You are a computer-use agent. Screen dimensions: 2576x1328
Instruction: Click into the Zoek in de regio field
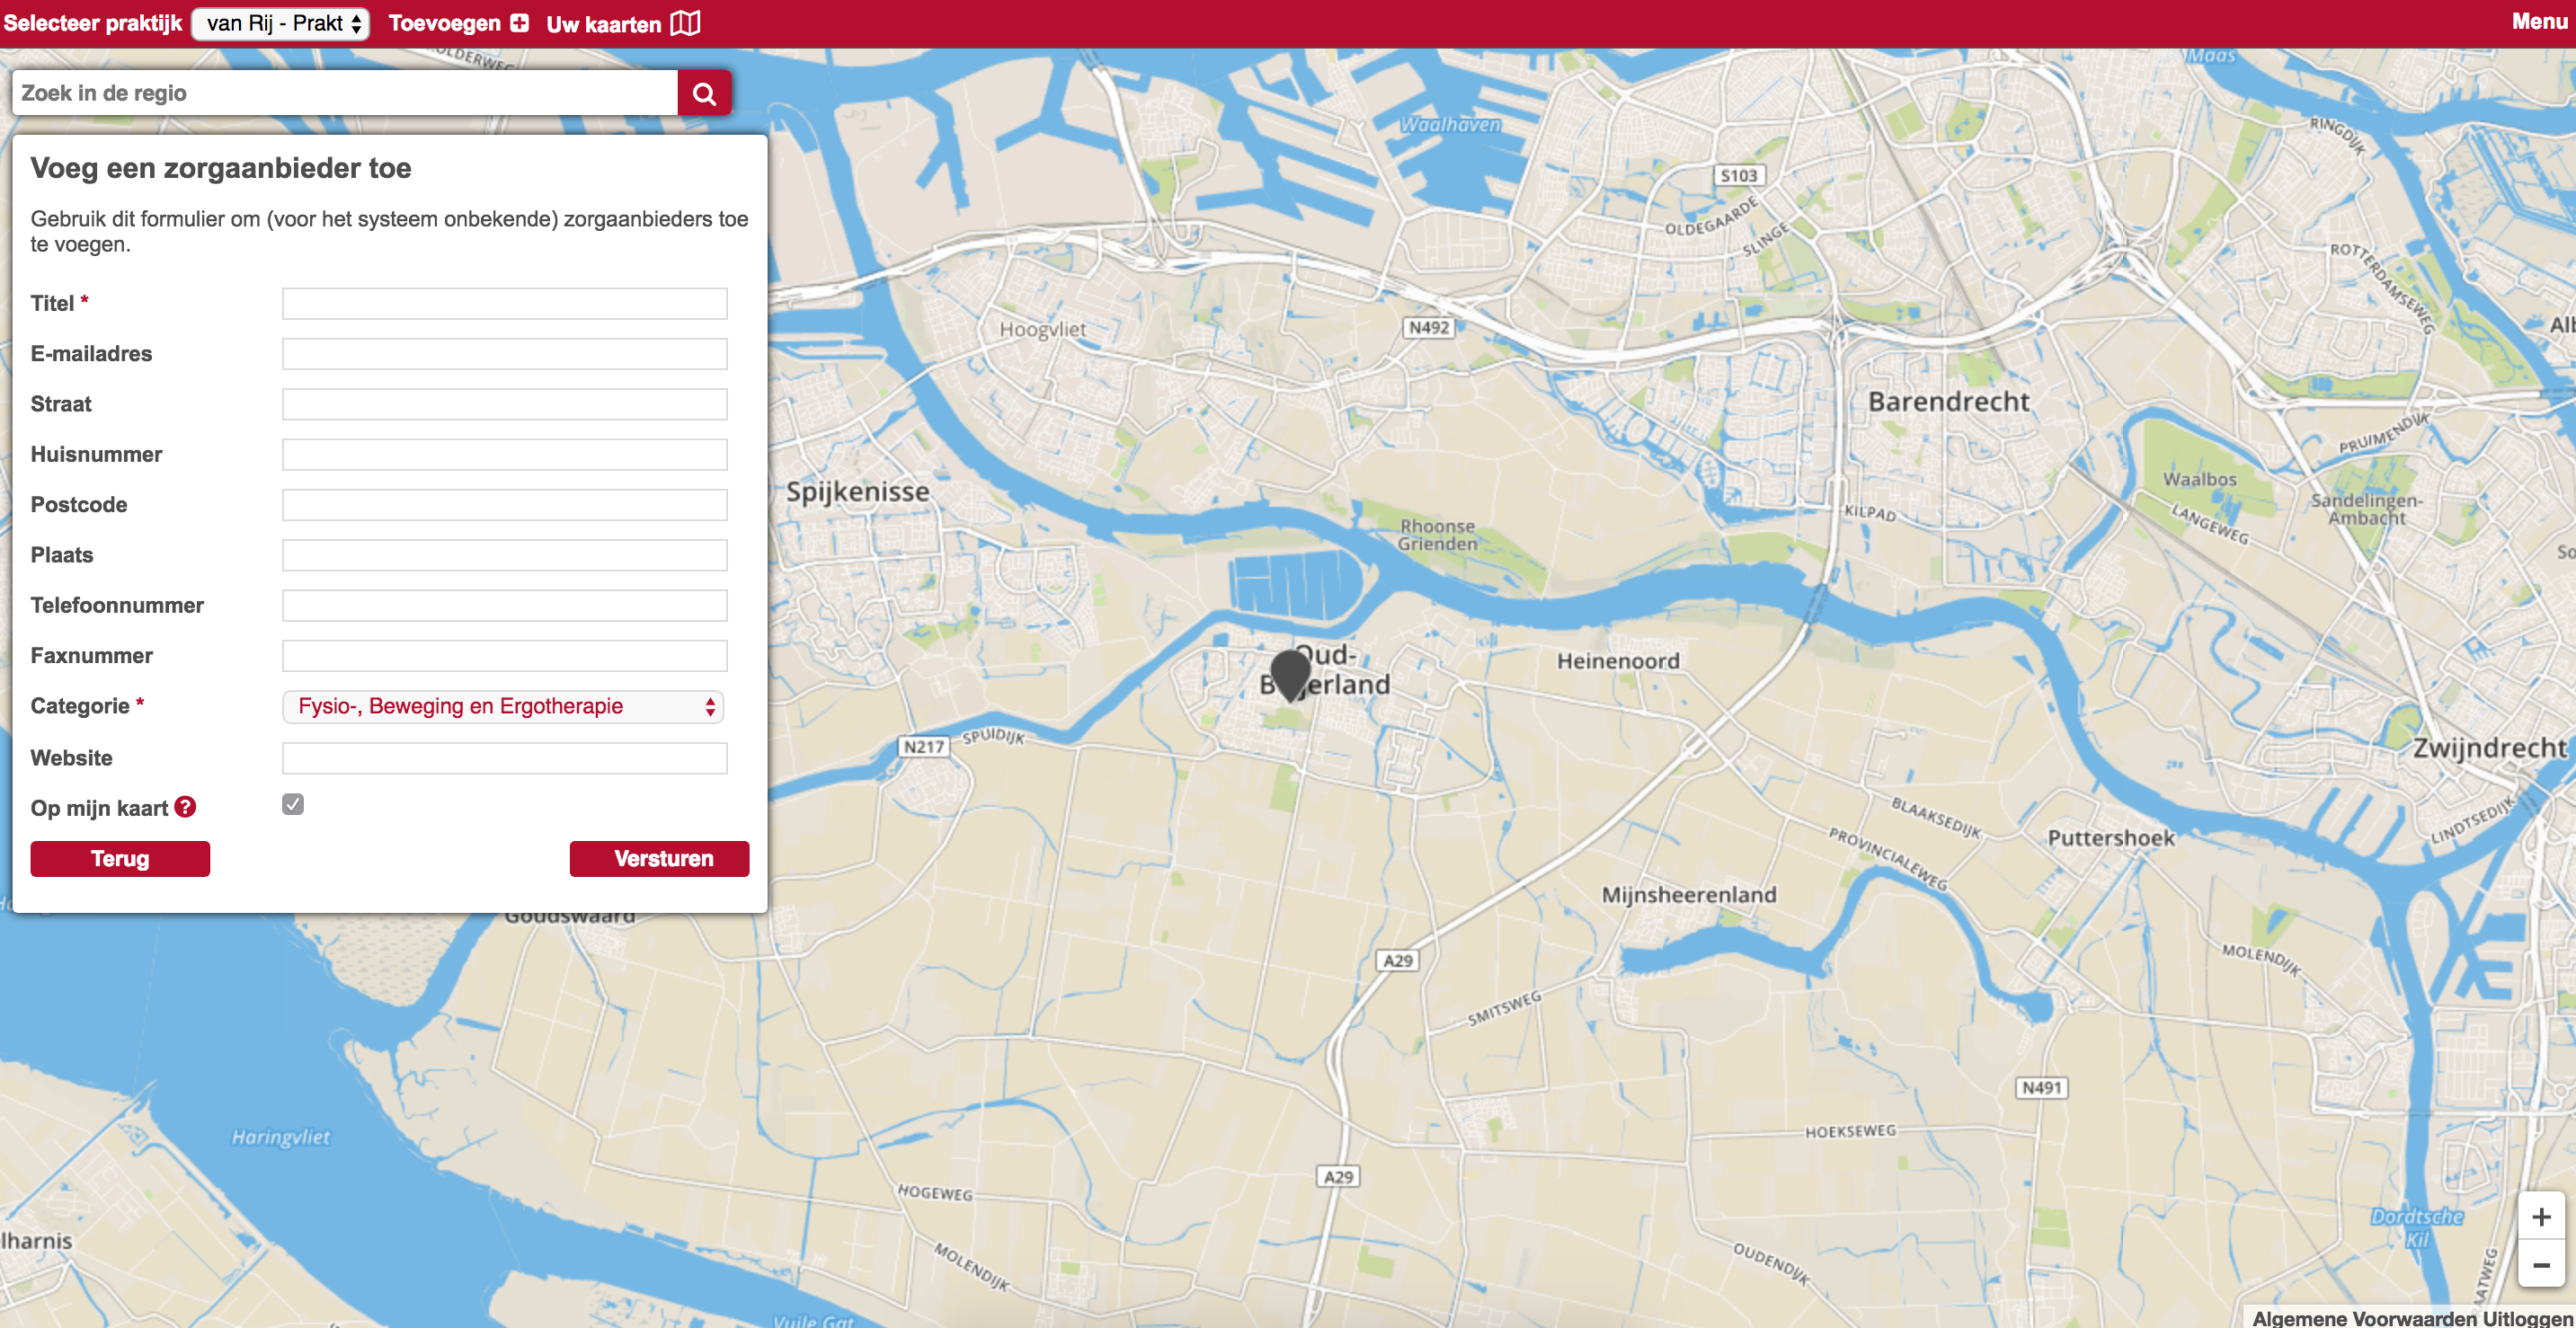(x=344, y=93)
